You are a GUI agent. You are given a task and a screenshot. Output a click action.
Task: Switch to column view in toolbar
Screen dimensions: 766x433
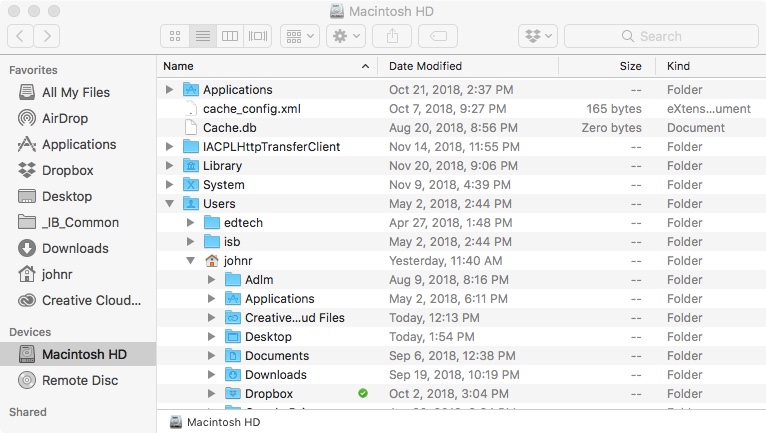[x=230, y=36]
